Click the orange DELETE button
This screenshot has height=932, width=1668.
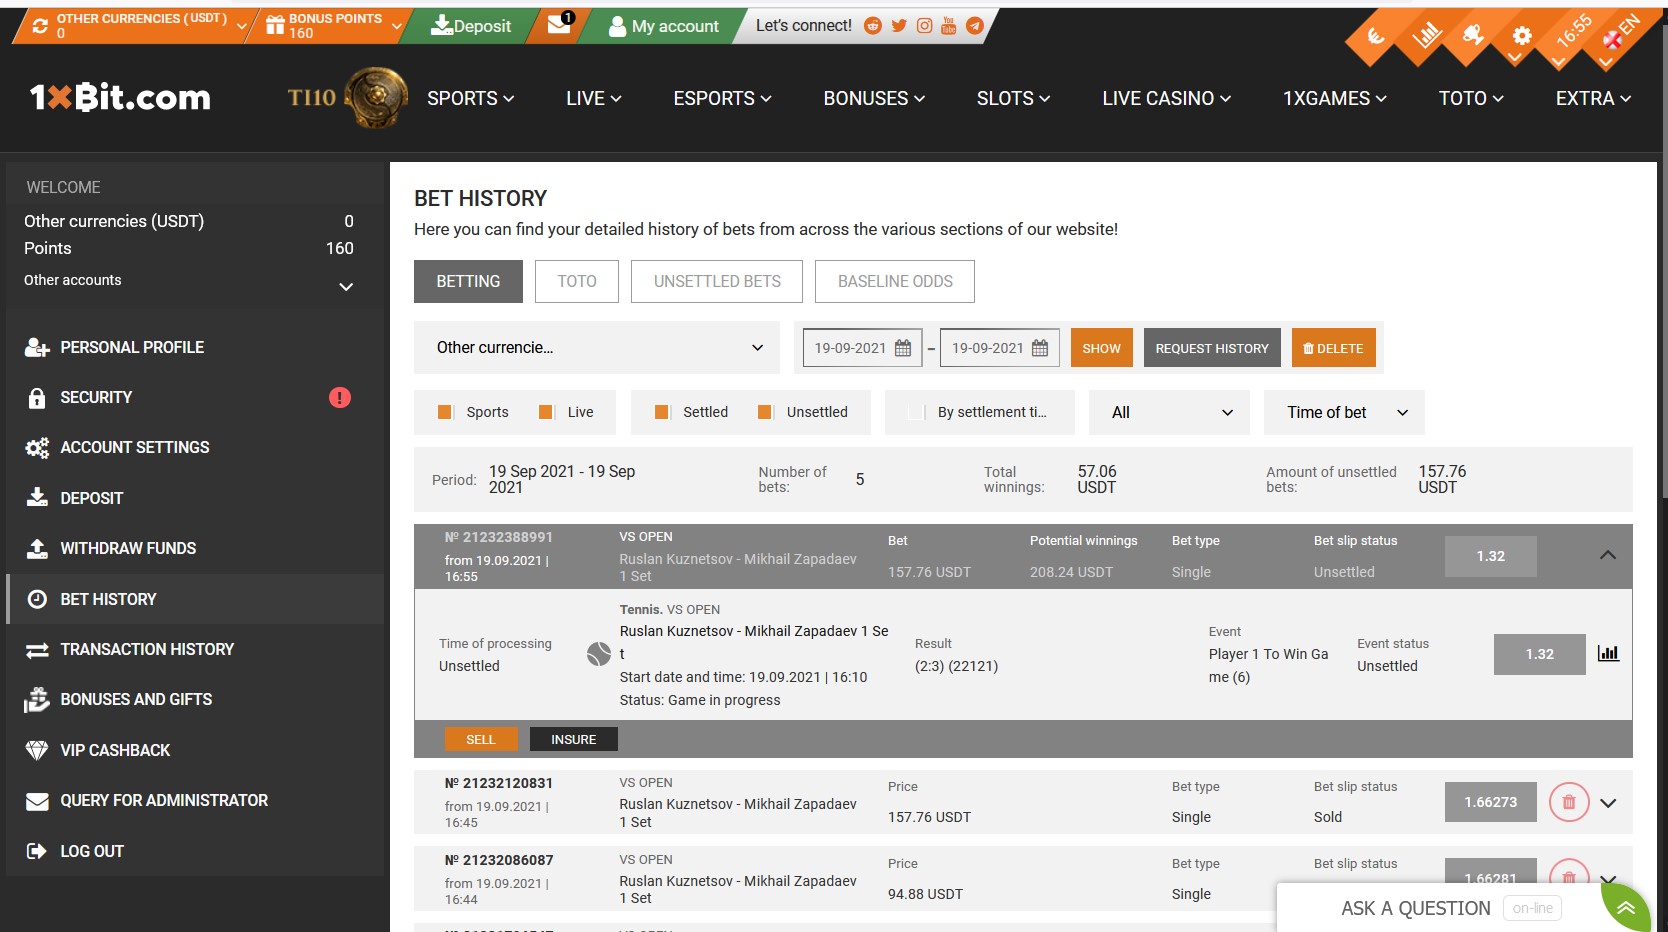coord(1334,348)
